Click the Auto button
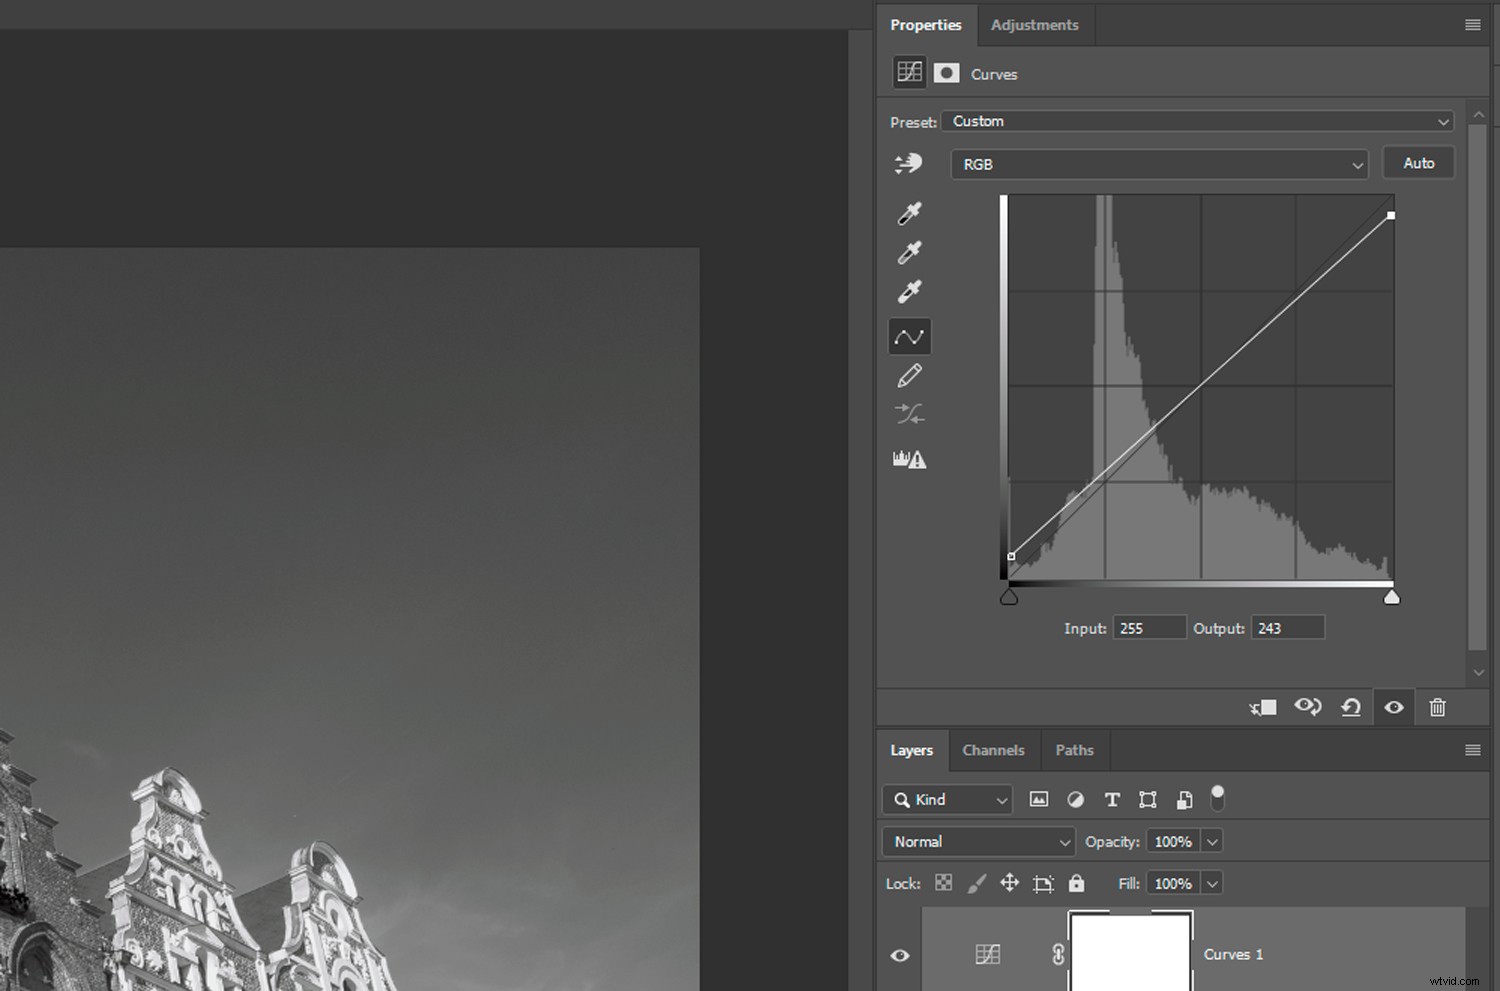The height and width of the screenshot is (991, 1500). [x=1418, y=162]
